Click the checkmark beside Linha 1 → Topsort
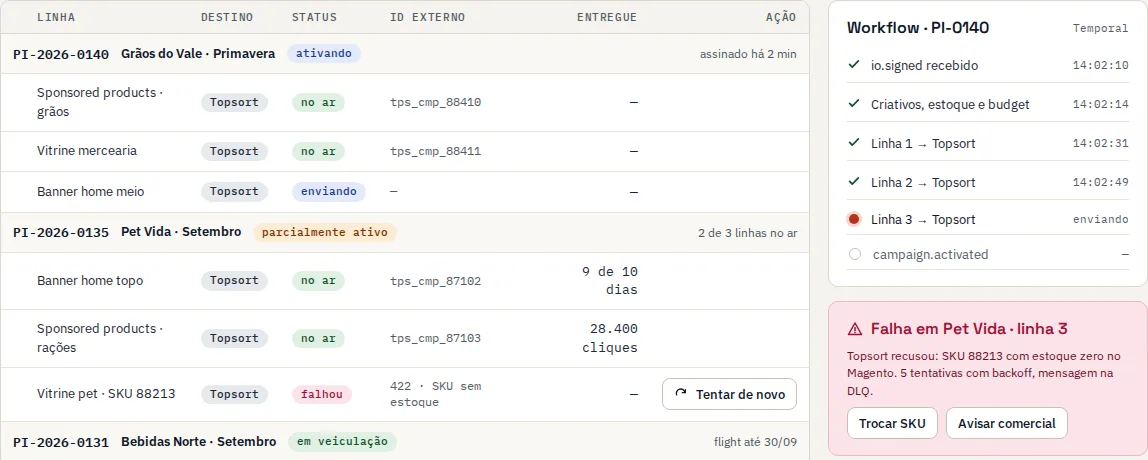The width and height of the screenshot is (1148, 460). click(x=854, y=143)
